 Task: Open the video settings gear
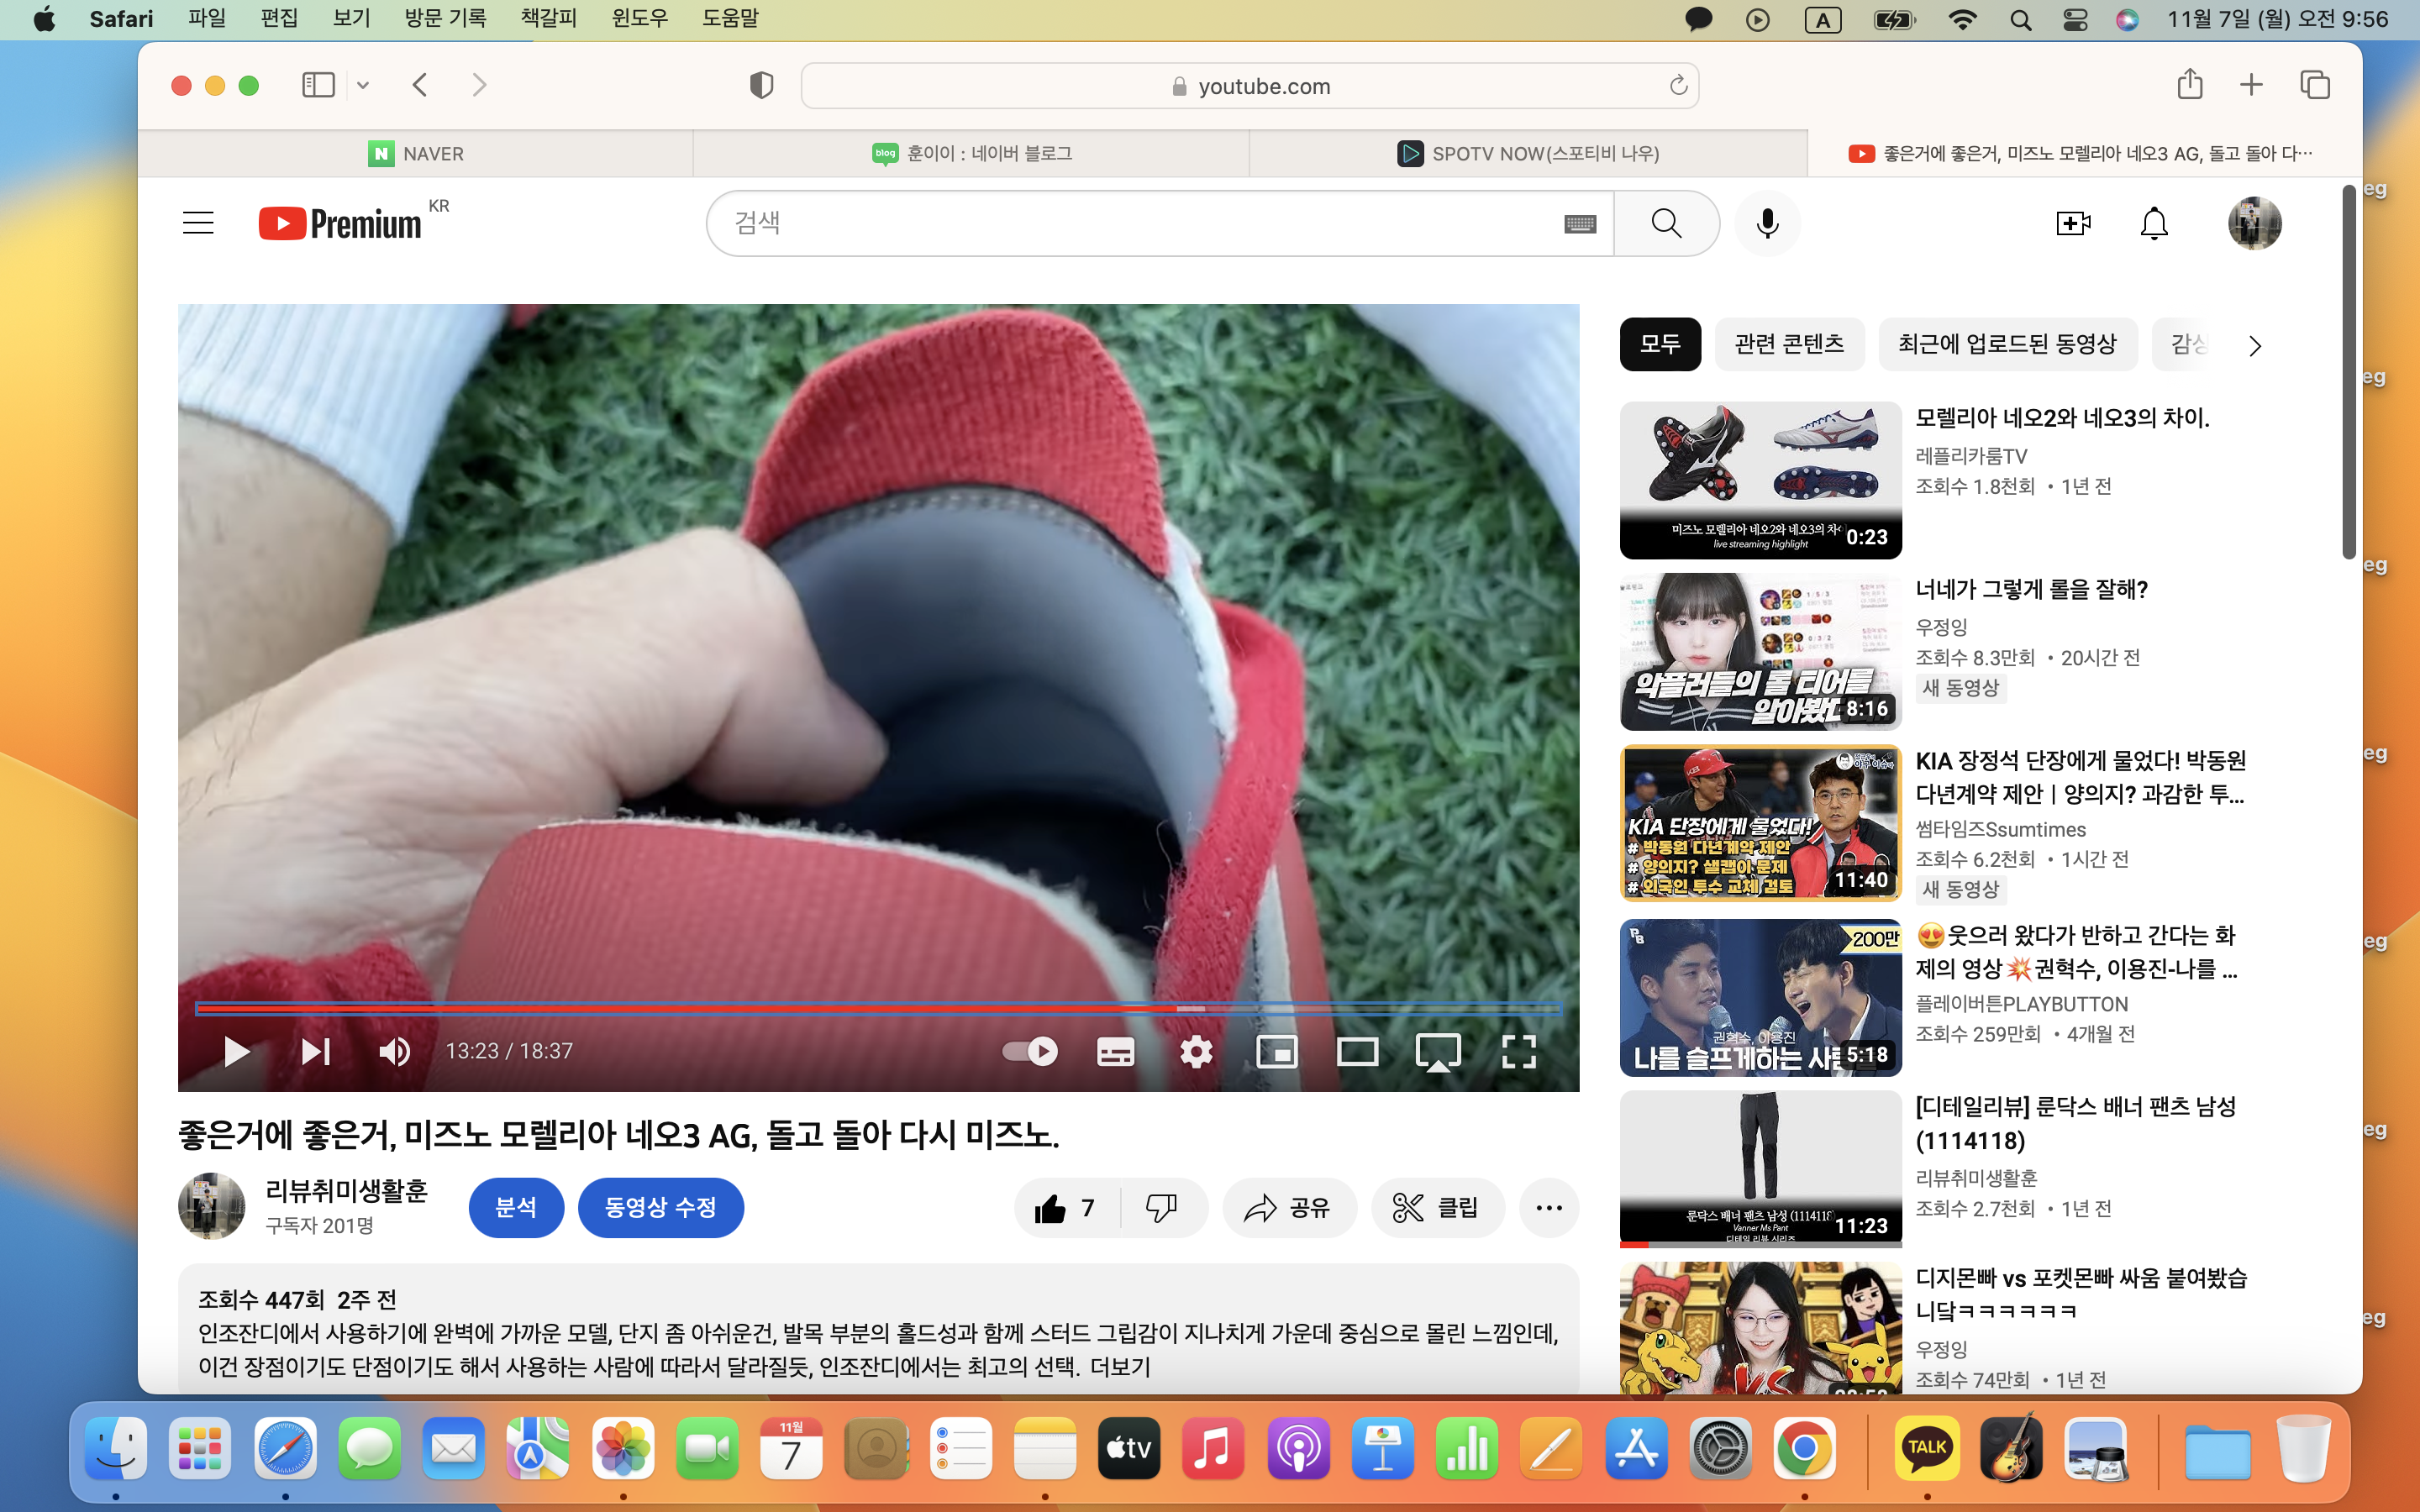(1196, 1051)
